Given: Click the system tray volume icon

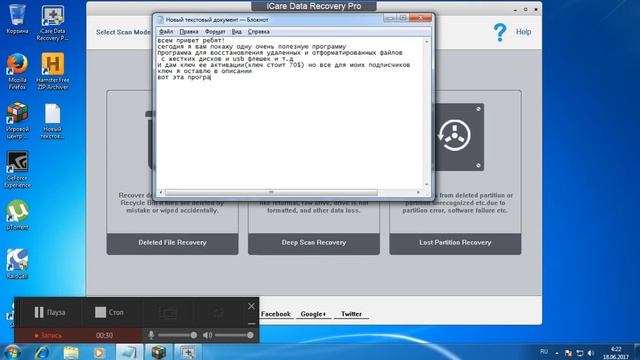Looking at the screenshot, I should click(591, 353).
